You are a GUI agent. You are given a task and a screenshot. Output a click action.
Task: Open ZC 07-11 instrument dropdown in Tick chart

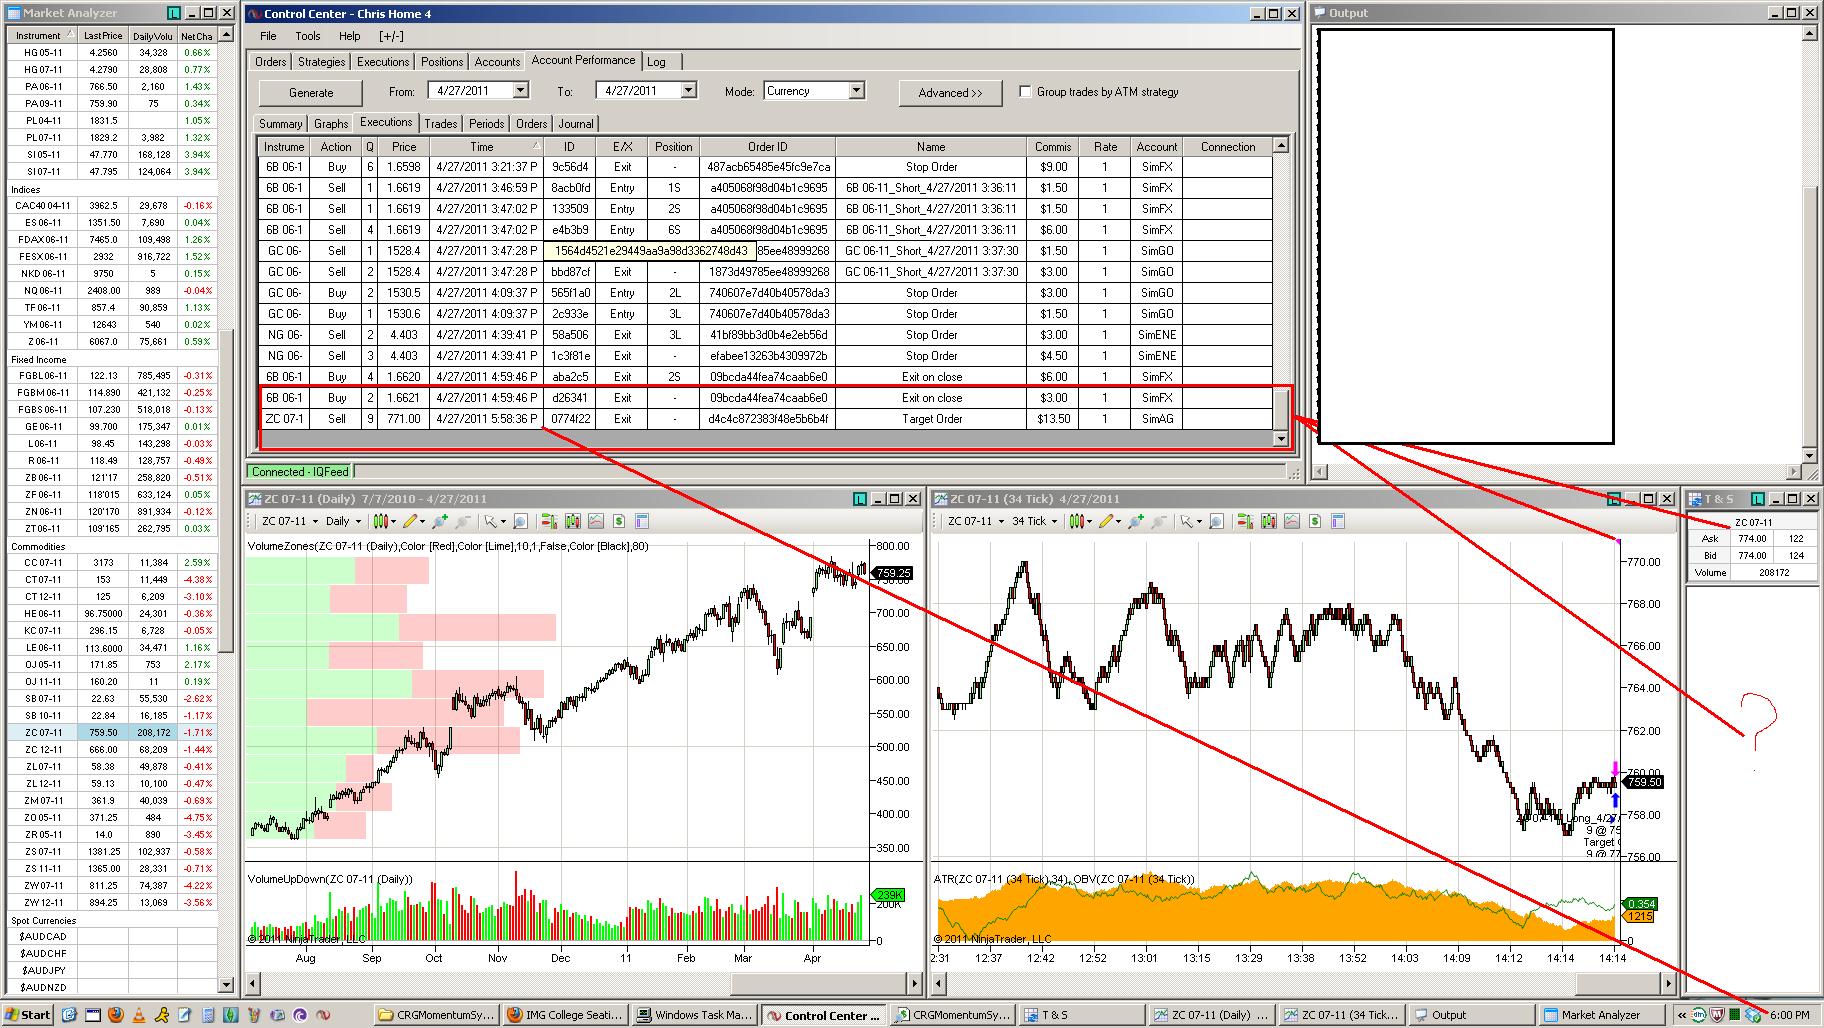pyautogui.click(x=976, y=521)
